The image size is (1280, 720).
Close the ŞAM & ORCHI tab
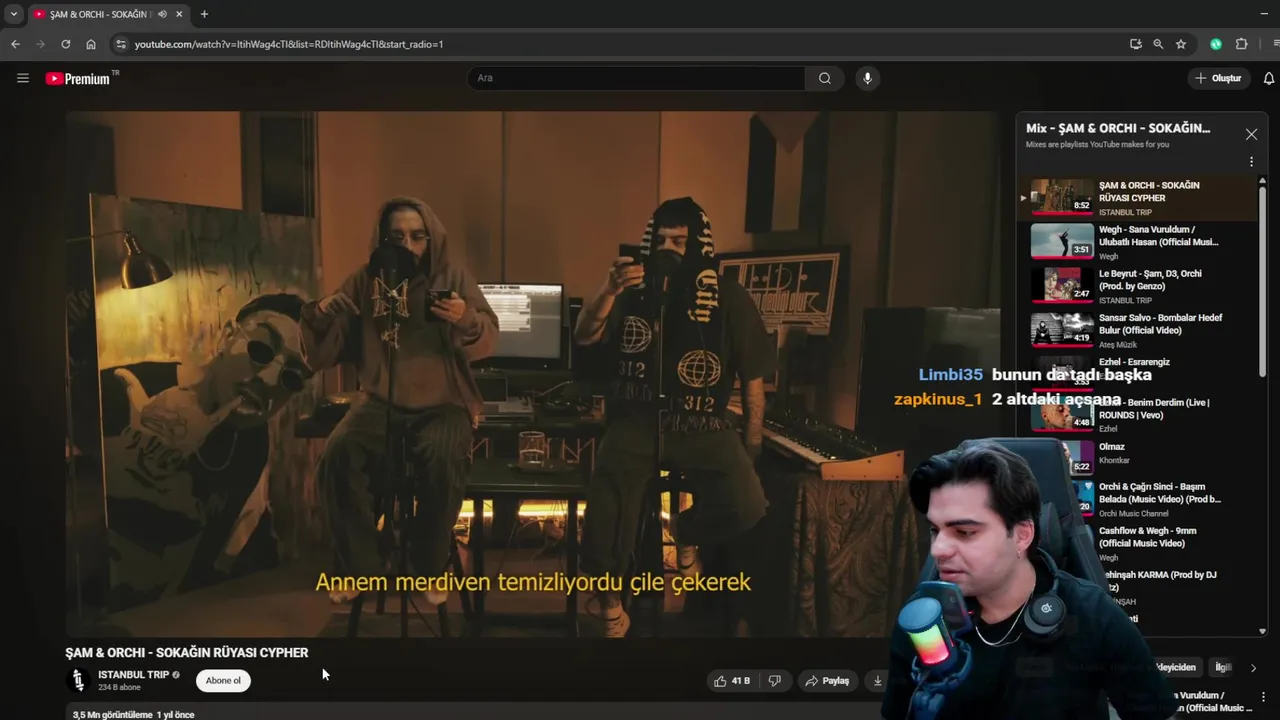click(179, 14)
